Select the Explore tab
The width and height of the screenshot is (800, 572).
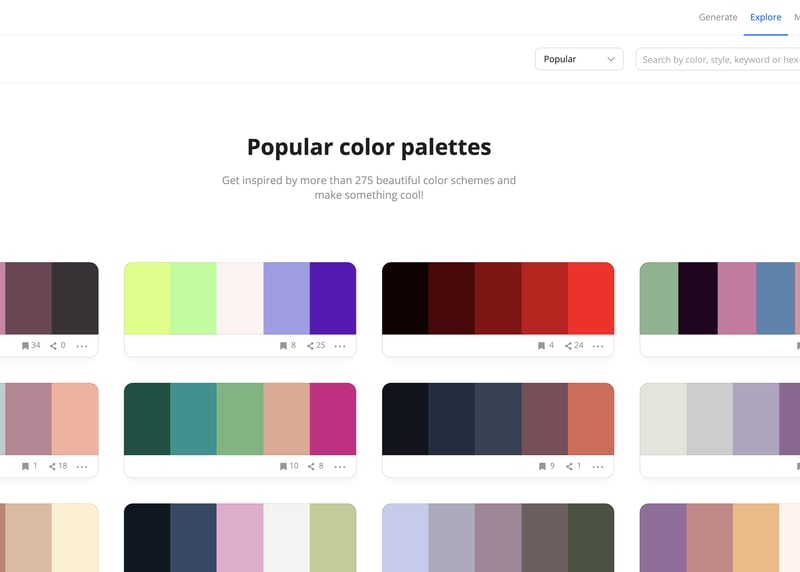point(765,17)
